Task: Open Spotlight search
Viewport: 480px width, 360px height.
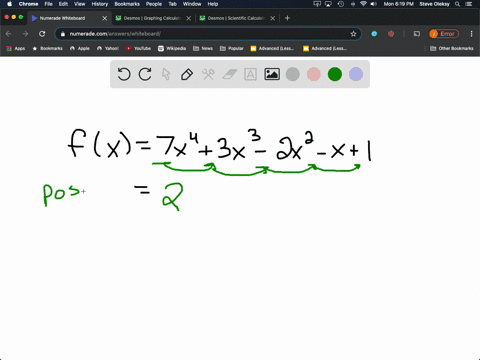Action: tap(458, 4)
